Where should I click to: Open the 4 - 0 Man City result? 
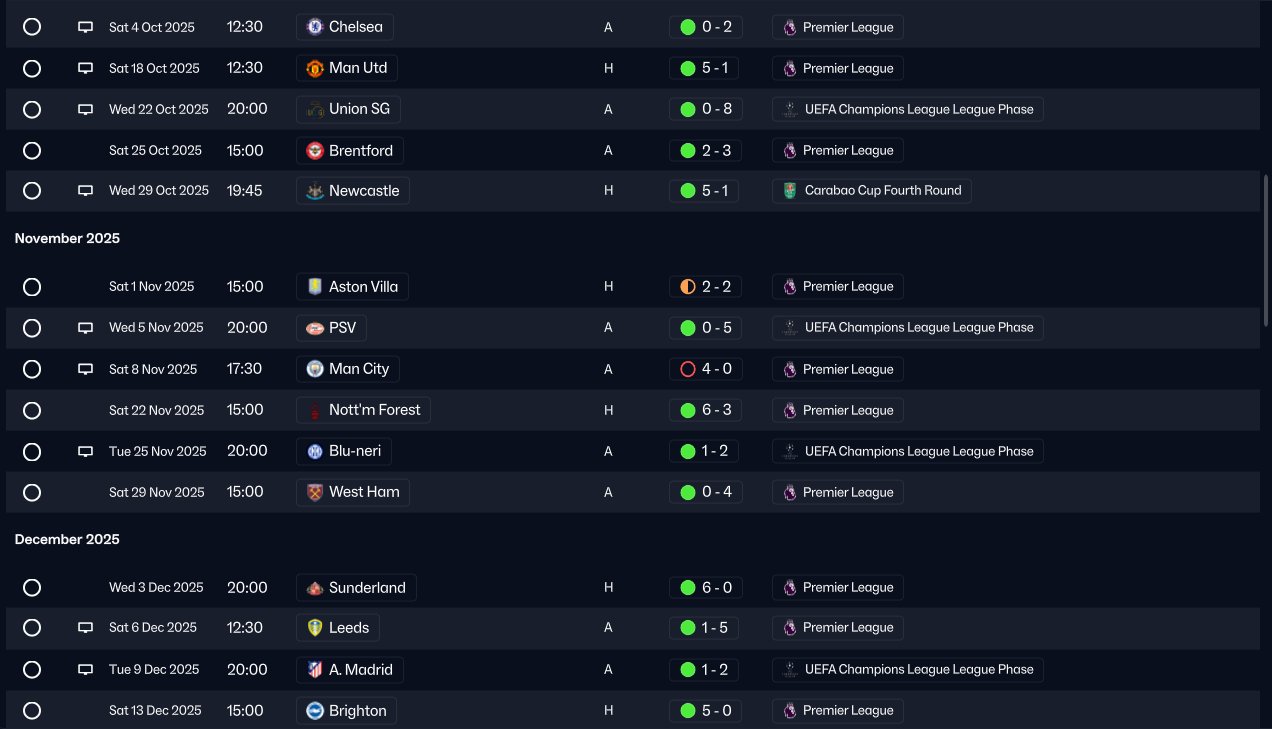click(706, 369)
